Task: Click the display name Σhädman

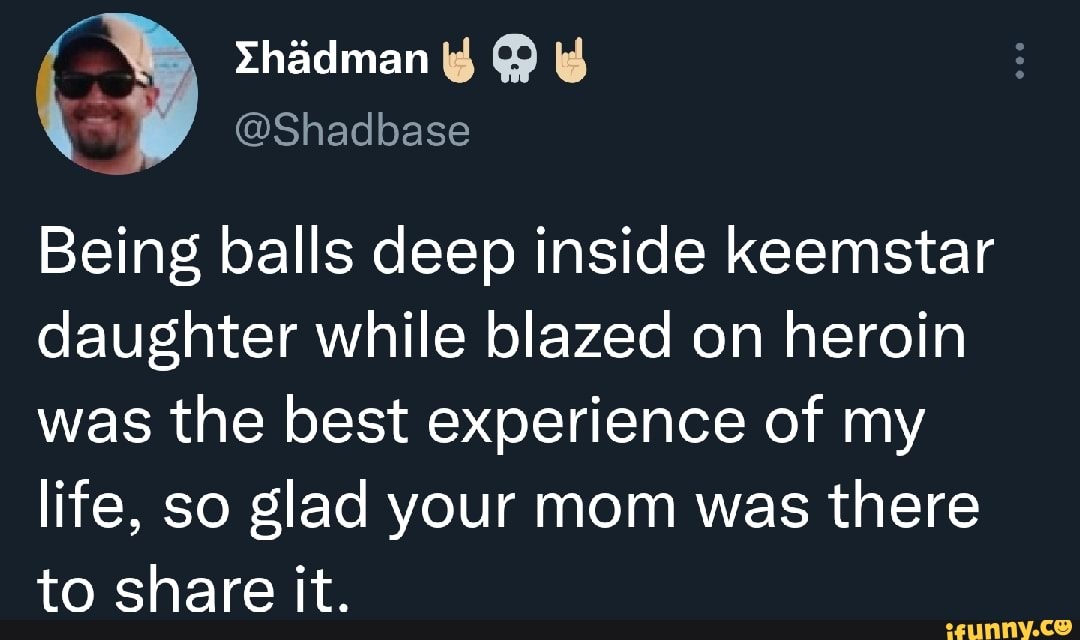Action: point(330,57)
